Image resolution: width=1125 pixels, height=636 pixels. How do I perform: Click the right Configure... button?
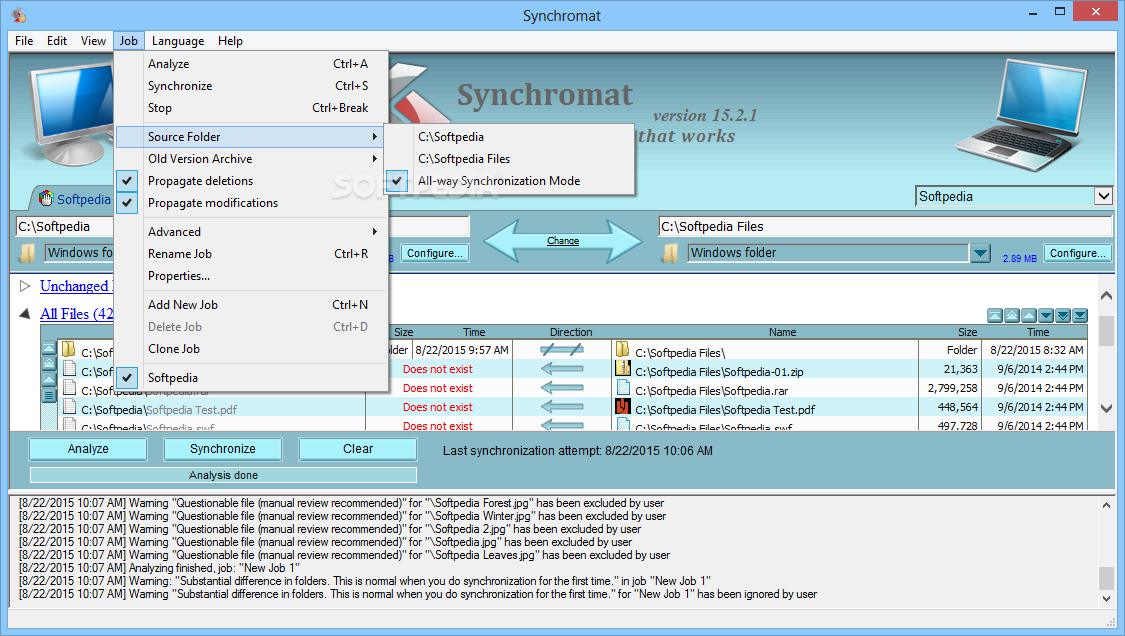[x=1078, y=253]
